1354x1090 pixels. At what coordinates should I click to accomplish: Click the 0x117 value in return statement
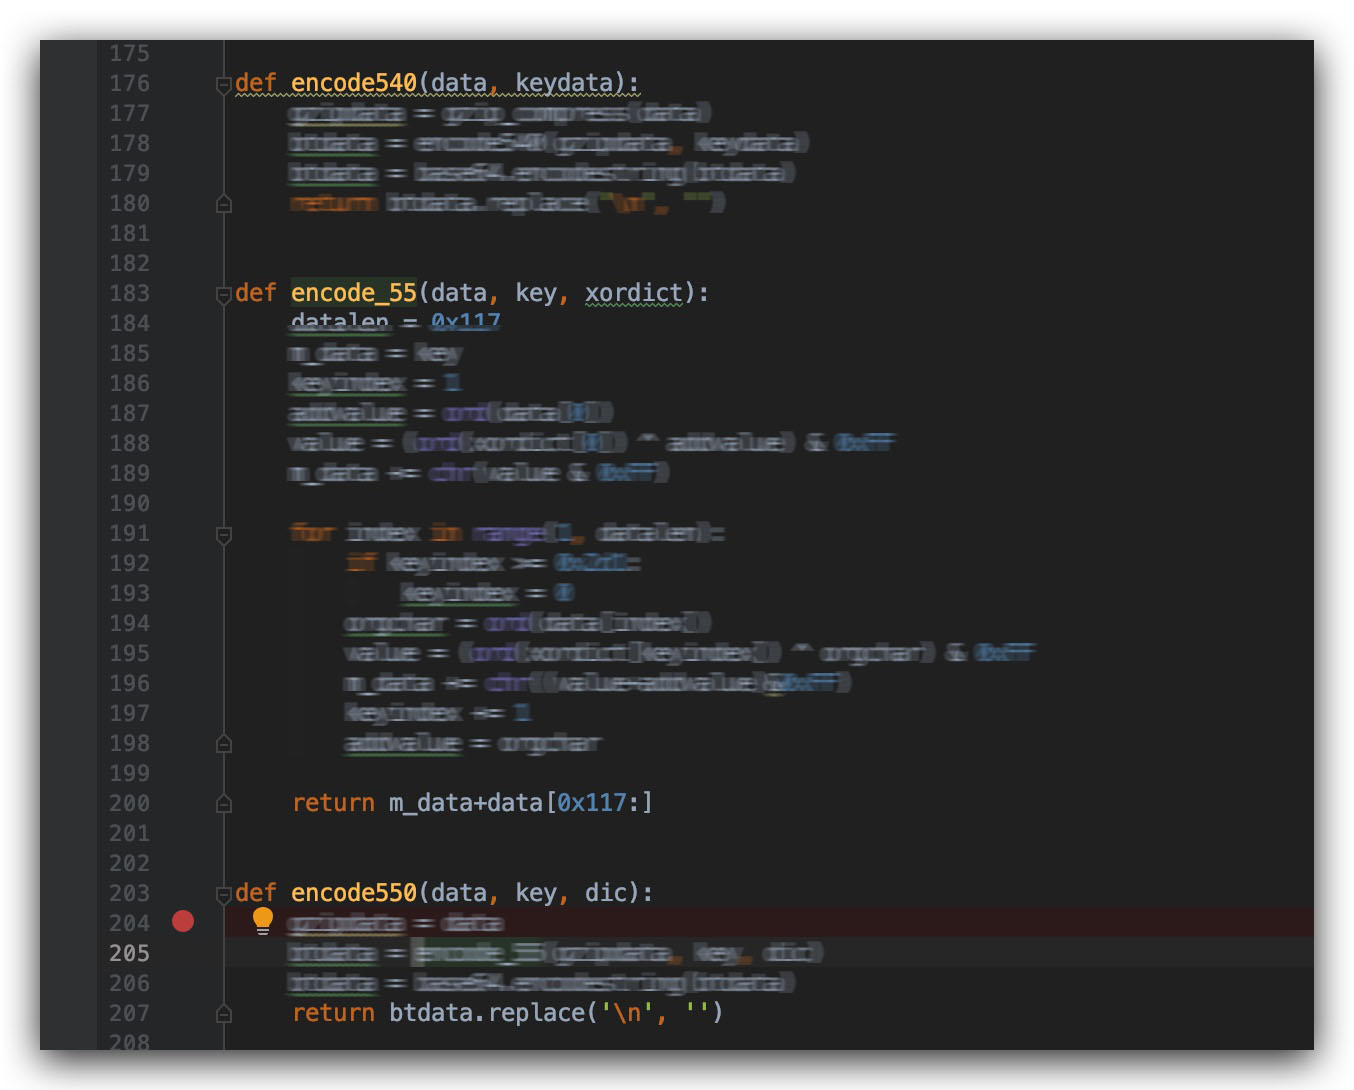click(591, 803)
